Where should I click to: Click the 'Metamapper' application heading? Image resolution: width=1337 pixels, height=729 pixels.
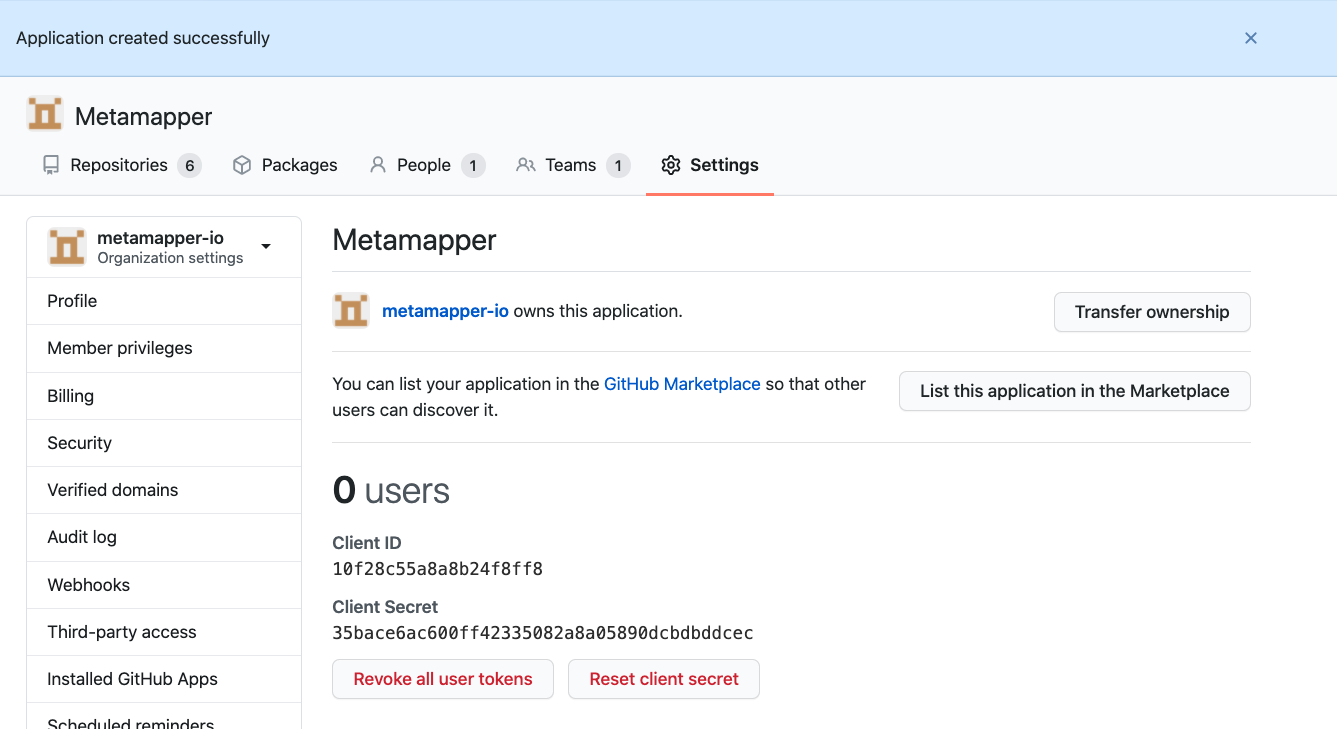[x=414, y=240]
